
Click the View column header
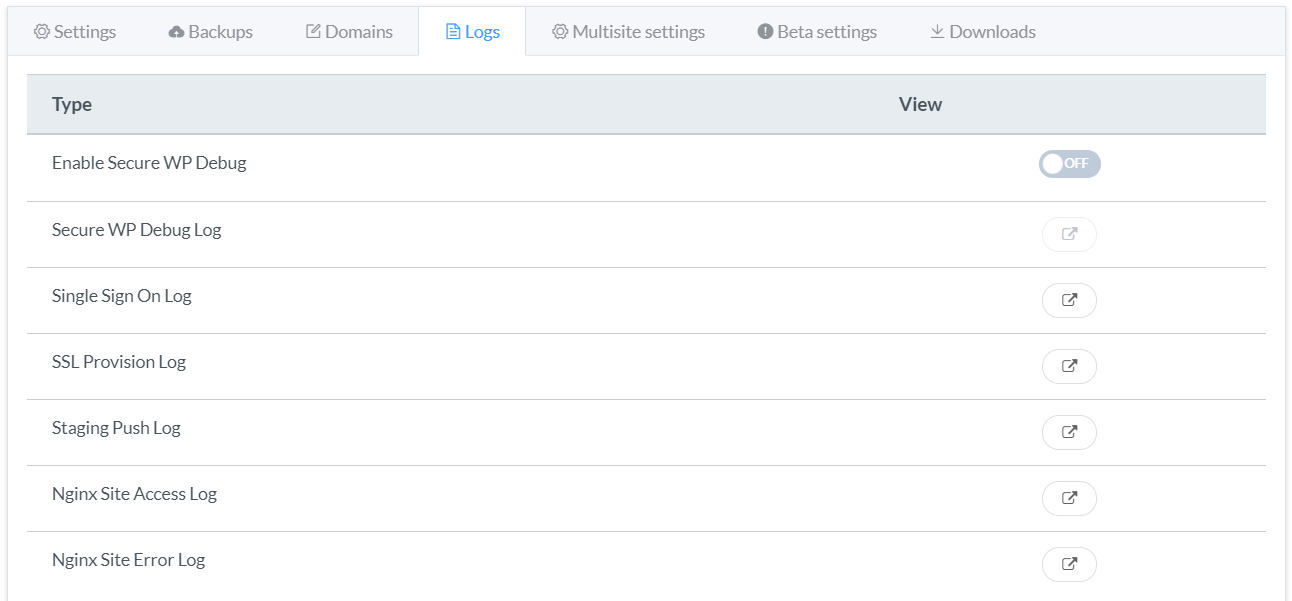(919, 104)
